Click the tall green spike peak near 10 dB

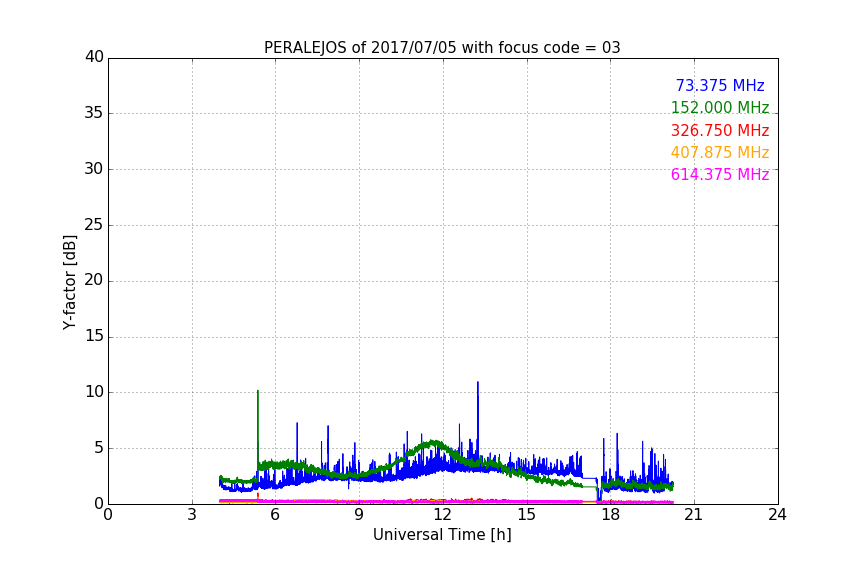(257, 392)
